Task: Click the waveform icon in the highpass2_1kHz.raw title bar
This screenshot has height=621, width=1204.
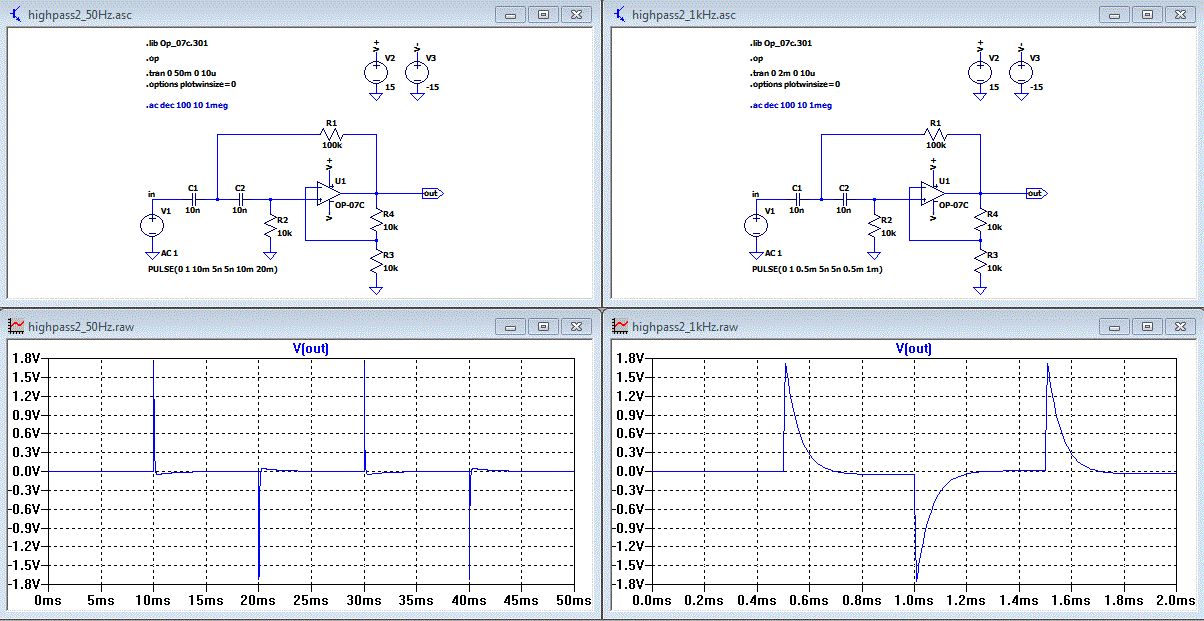Action: coord(620,326)
